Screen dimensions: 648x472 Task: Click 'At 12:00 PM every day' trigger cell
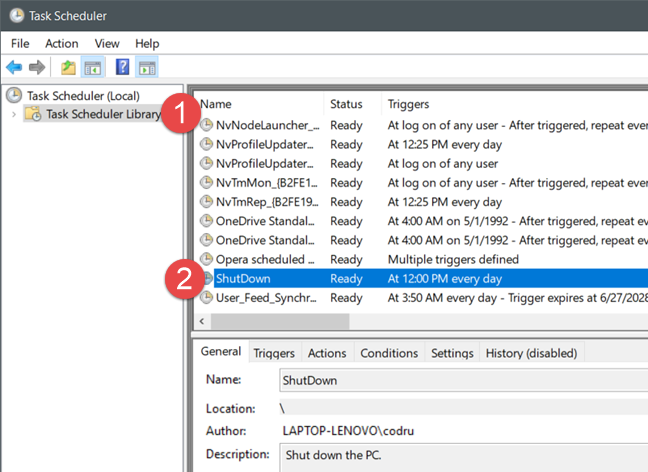pyautogui.click(x=445, y=279)
